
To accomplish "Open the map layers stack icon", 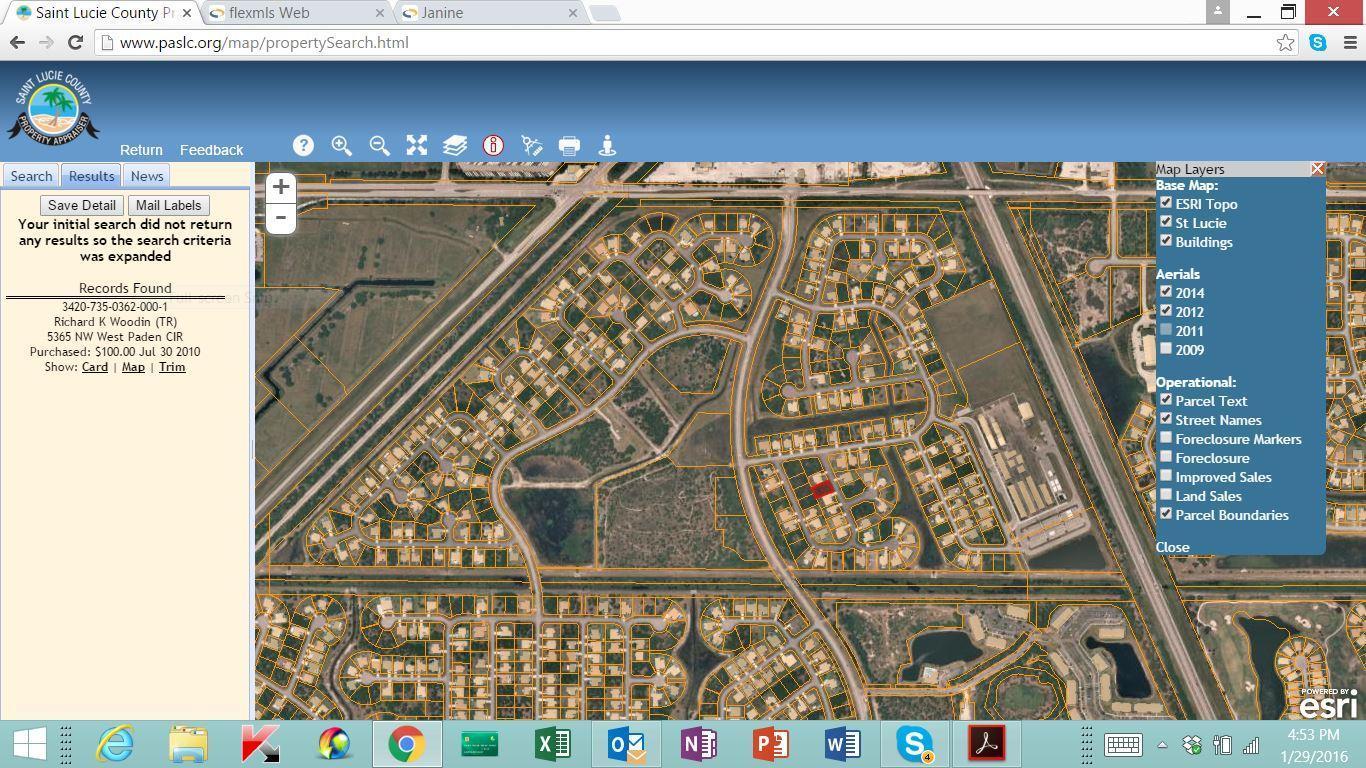I will pyautogui.click(x=455, y=146).
